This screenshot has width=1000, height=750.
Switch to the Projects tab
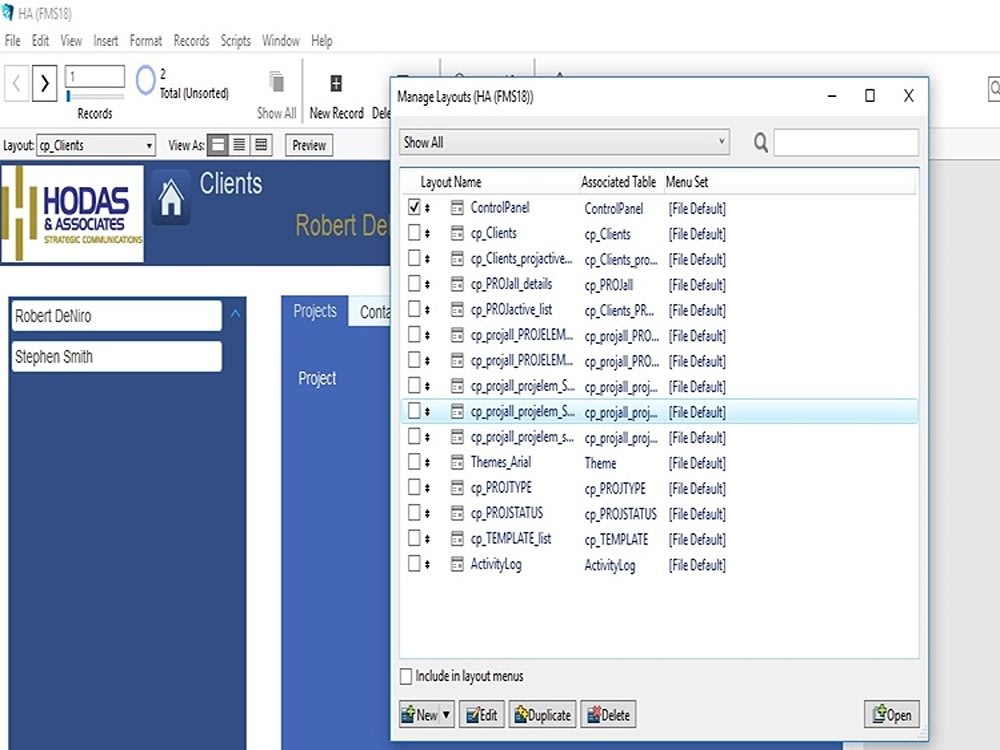point(314,311)
